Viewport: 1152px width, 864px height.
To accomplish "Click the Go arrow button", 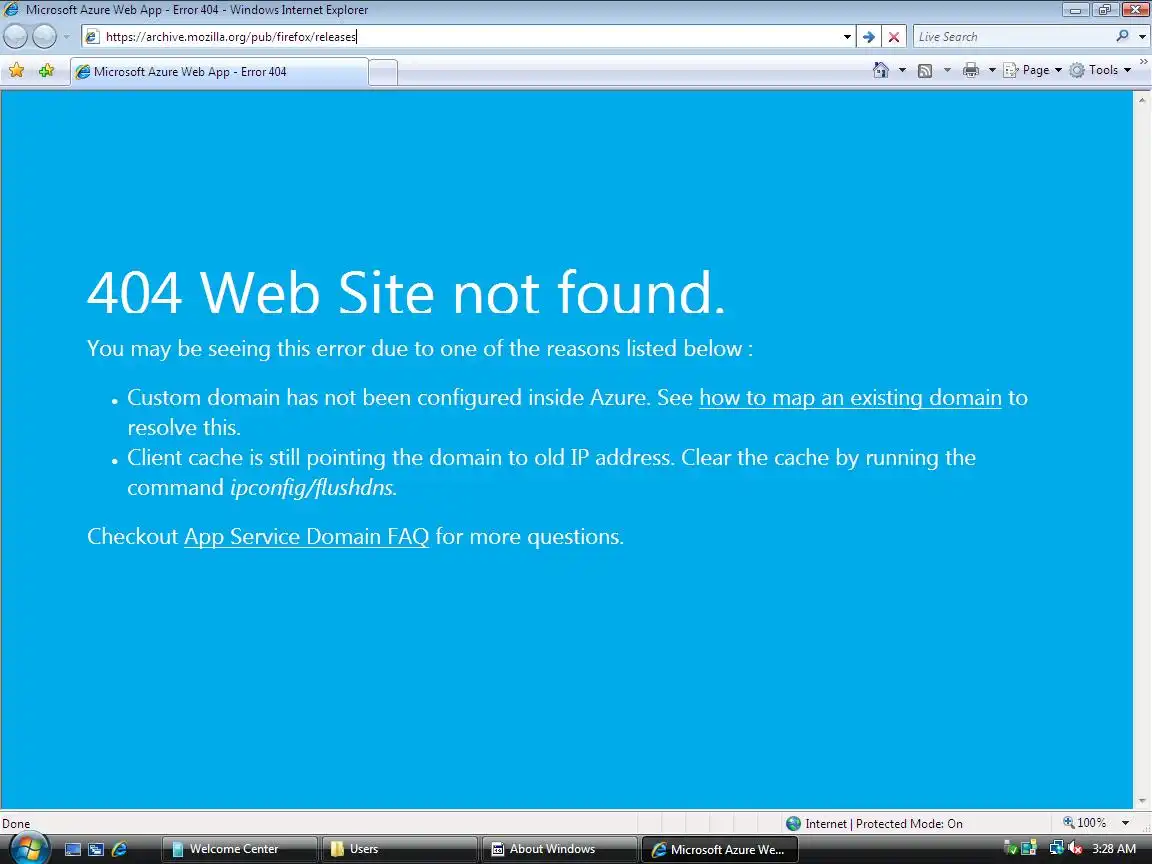I will [x=868, y=37].
